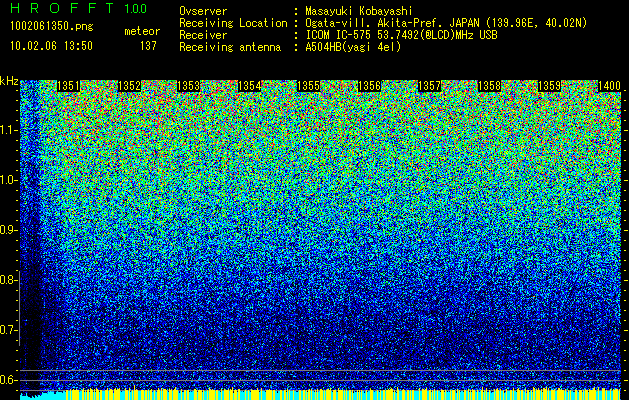Click the meteor count 137
629x400 pixels.
148,46
